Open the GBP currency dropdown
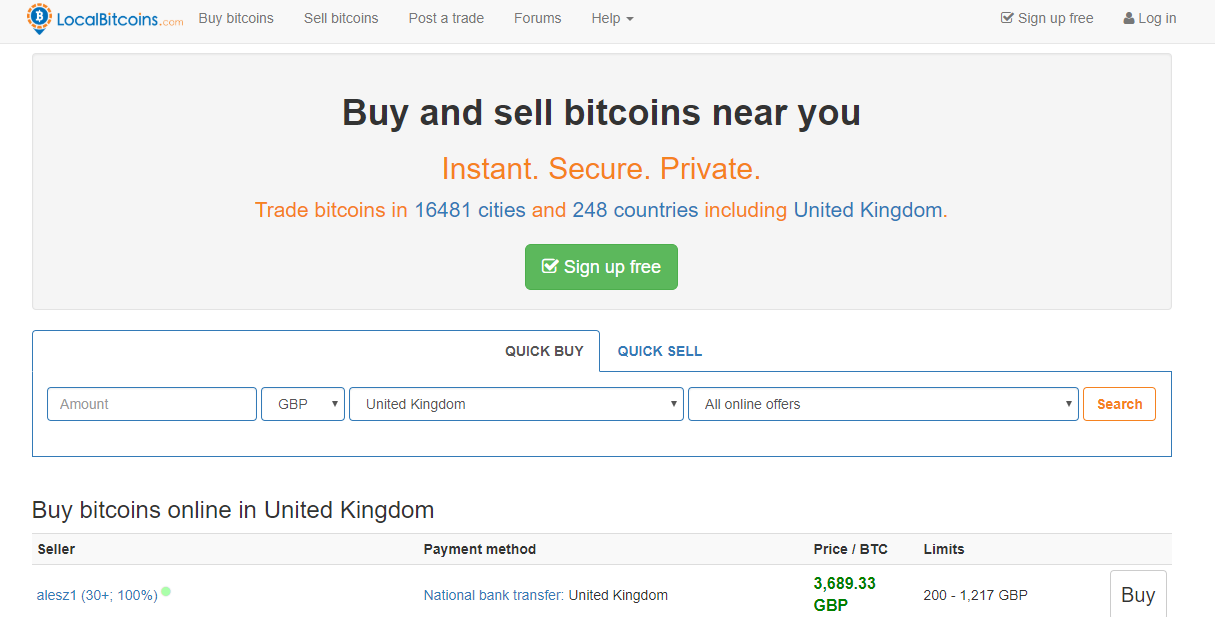The image size is (1215, 617). [x=303, y=404]
